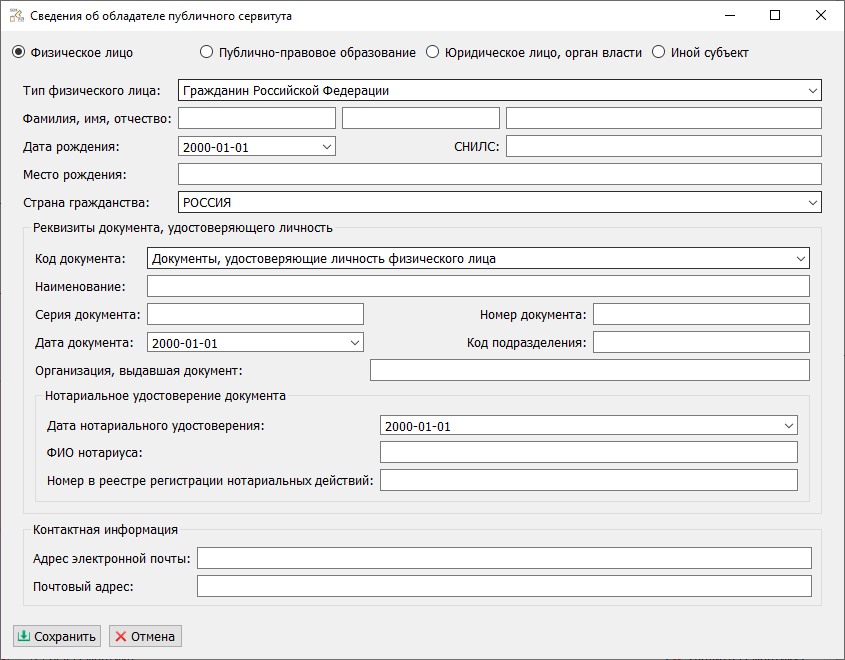Select the Иной субъект radio button

658,52
